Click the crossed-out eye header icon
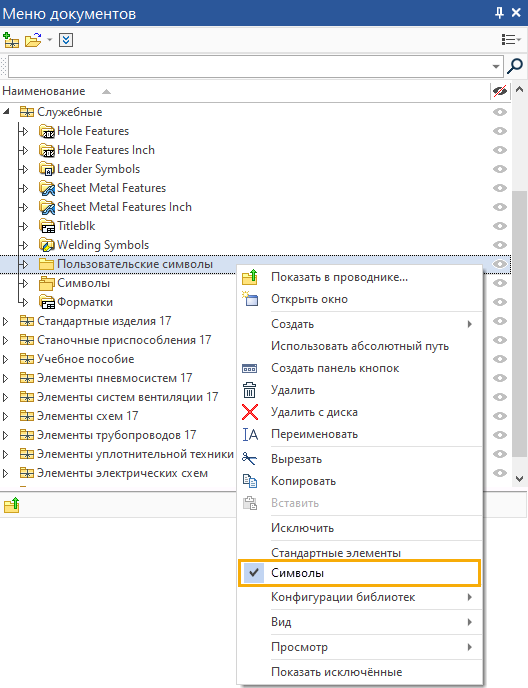Screen dimensions: 528x688 click(x=500, y=91)
